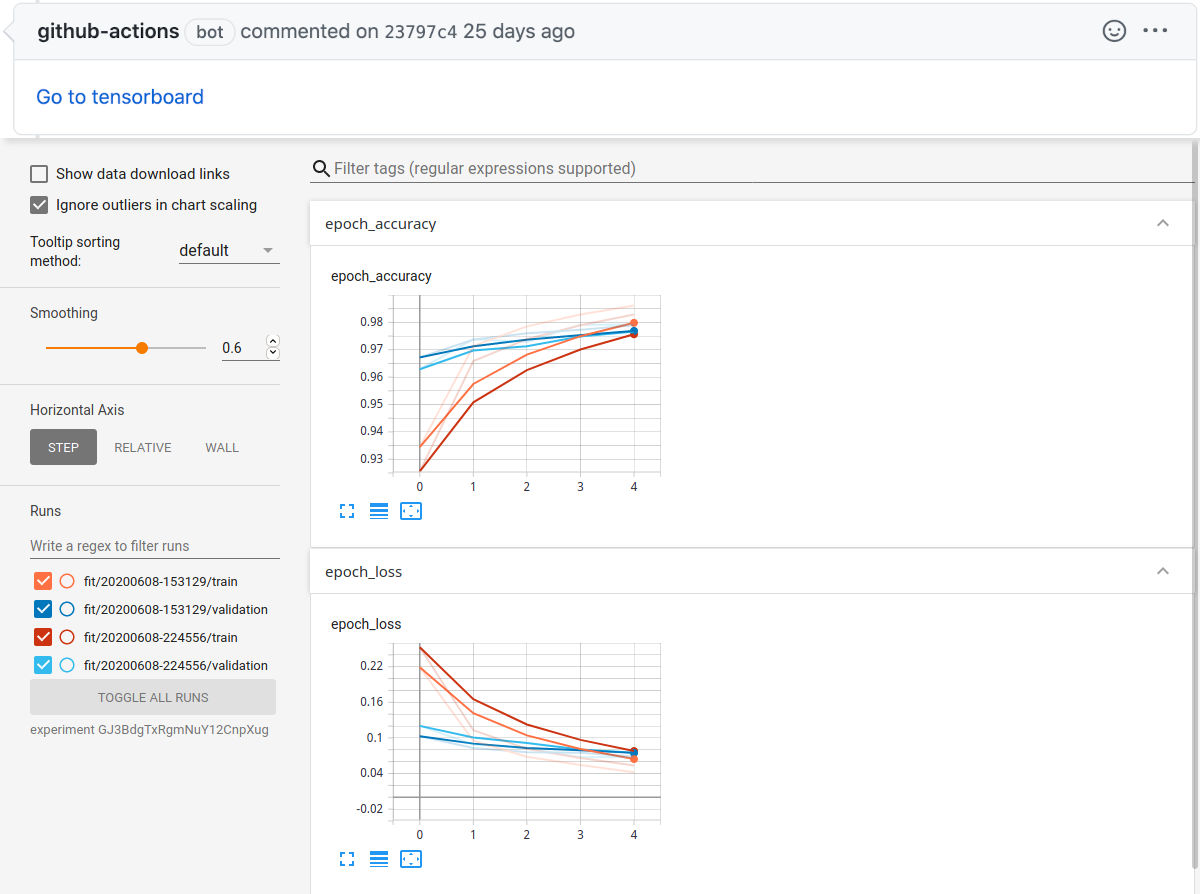Enable the Show data download links checkbox

pos(38,173)
